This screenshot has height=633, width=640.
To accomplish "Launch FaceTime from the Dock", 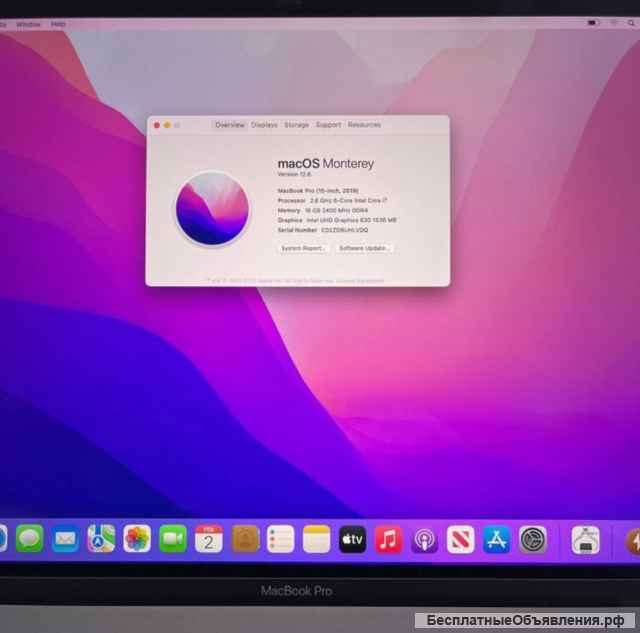I will 173,539.
